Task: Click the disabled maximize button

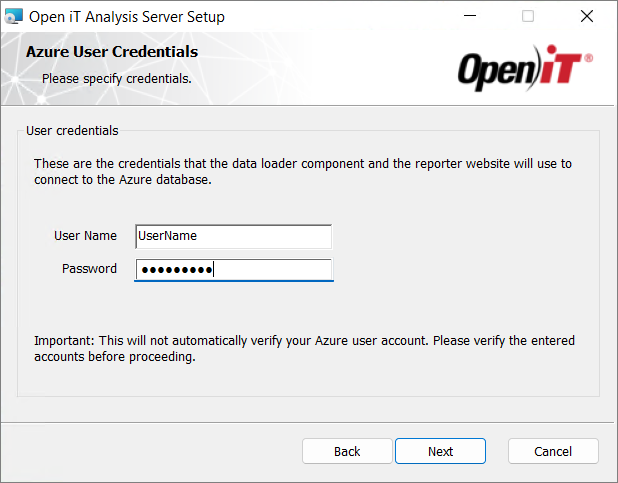Action: click(528, 16)
